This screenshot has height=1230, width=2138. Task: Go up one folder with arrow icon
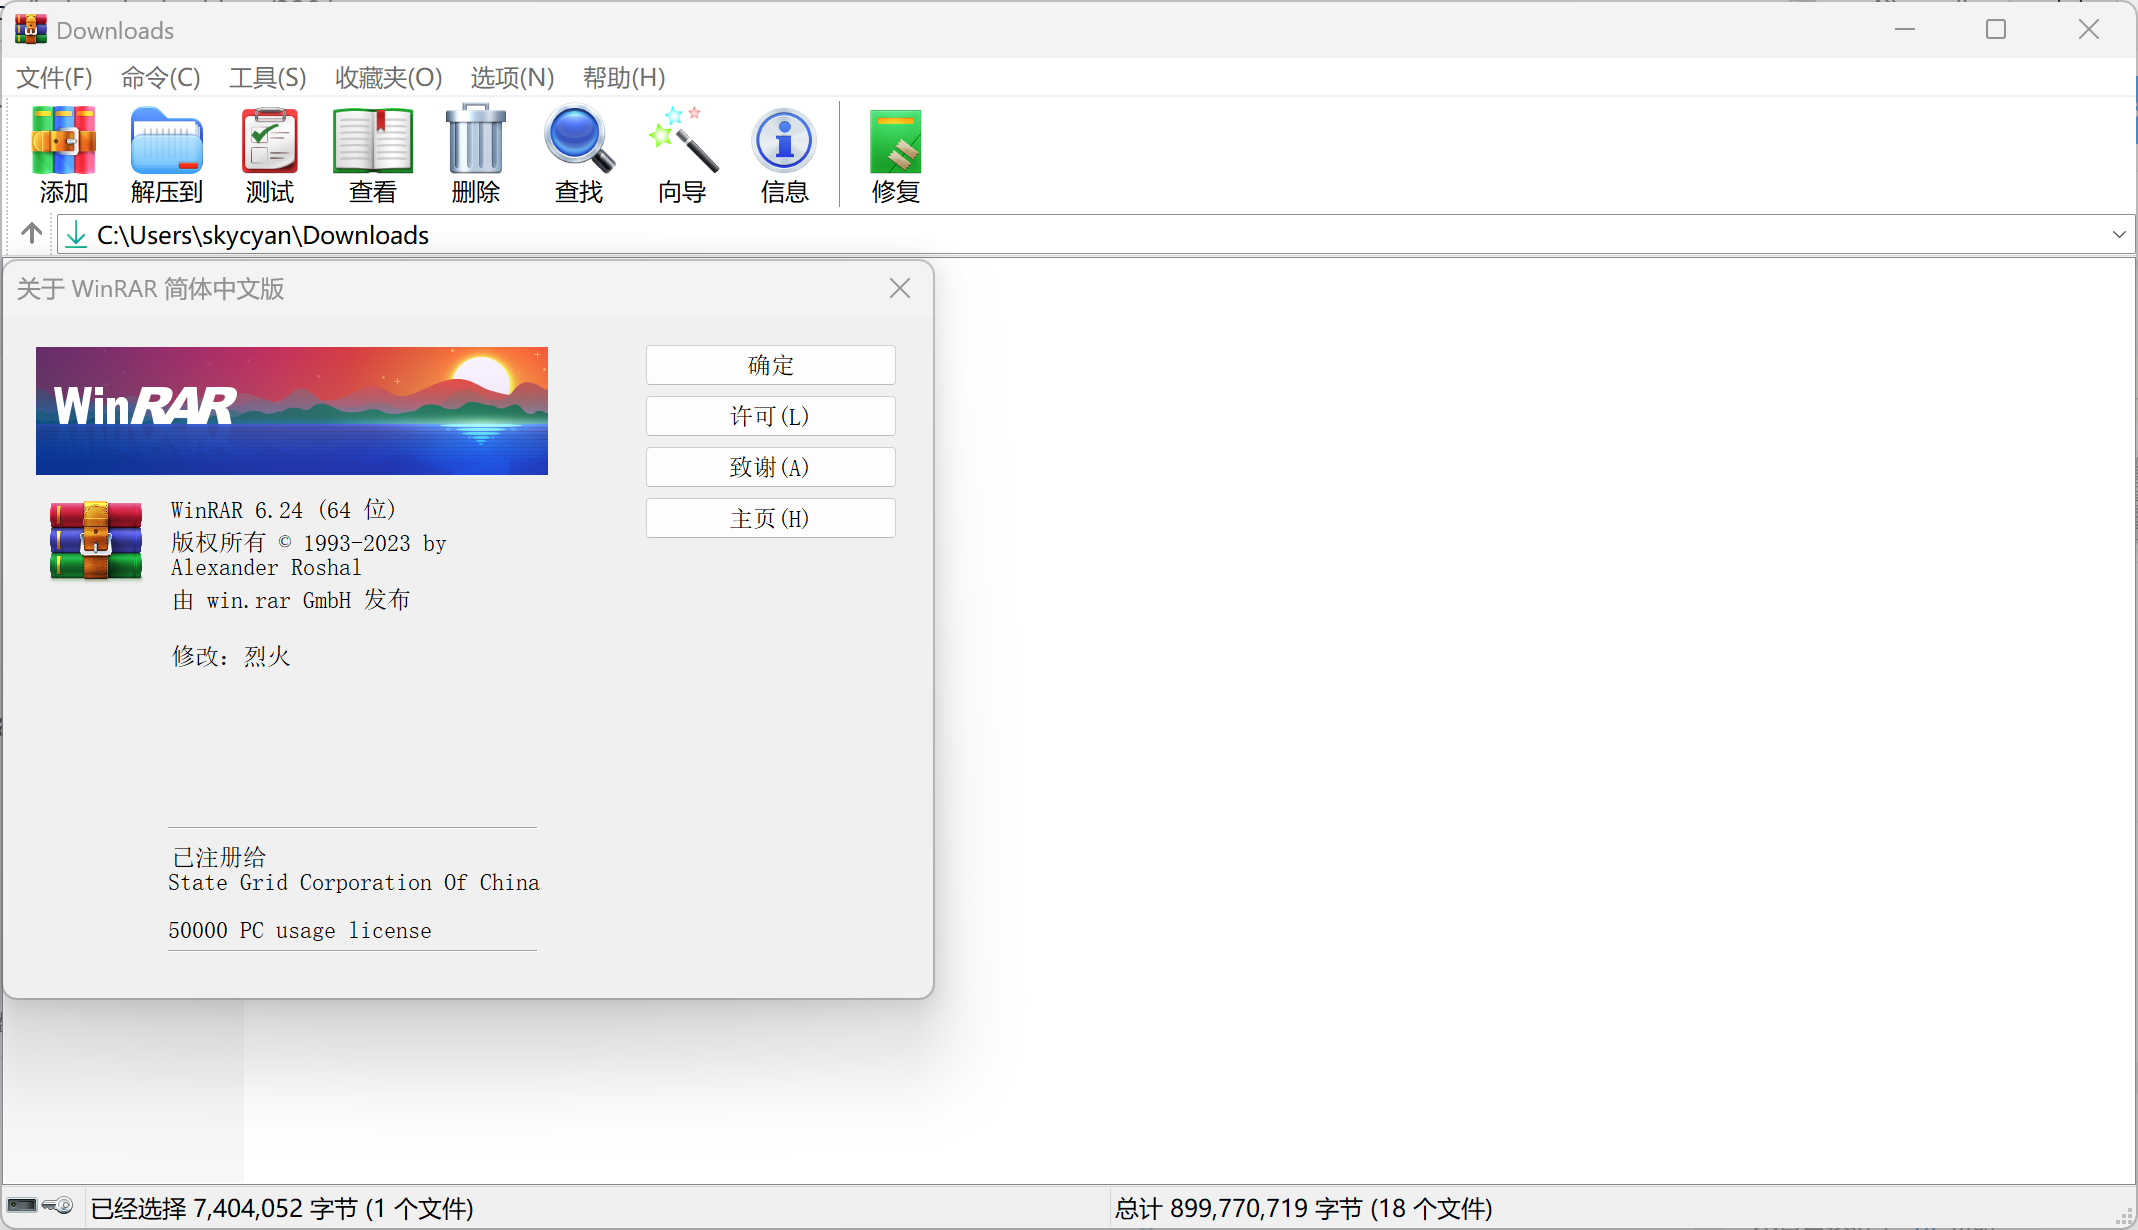31,234
